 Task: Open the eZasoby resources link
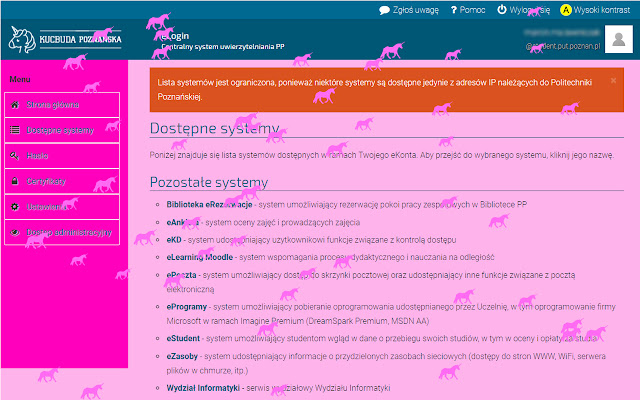pos(182,356)
